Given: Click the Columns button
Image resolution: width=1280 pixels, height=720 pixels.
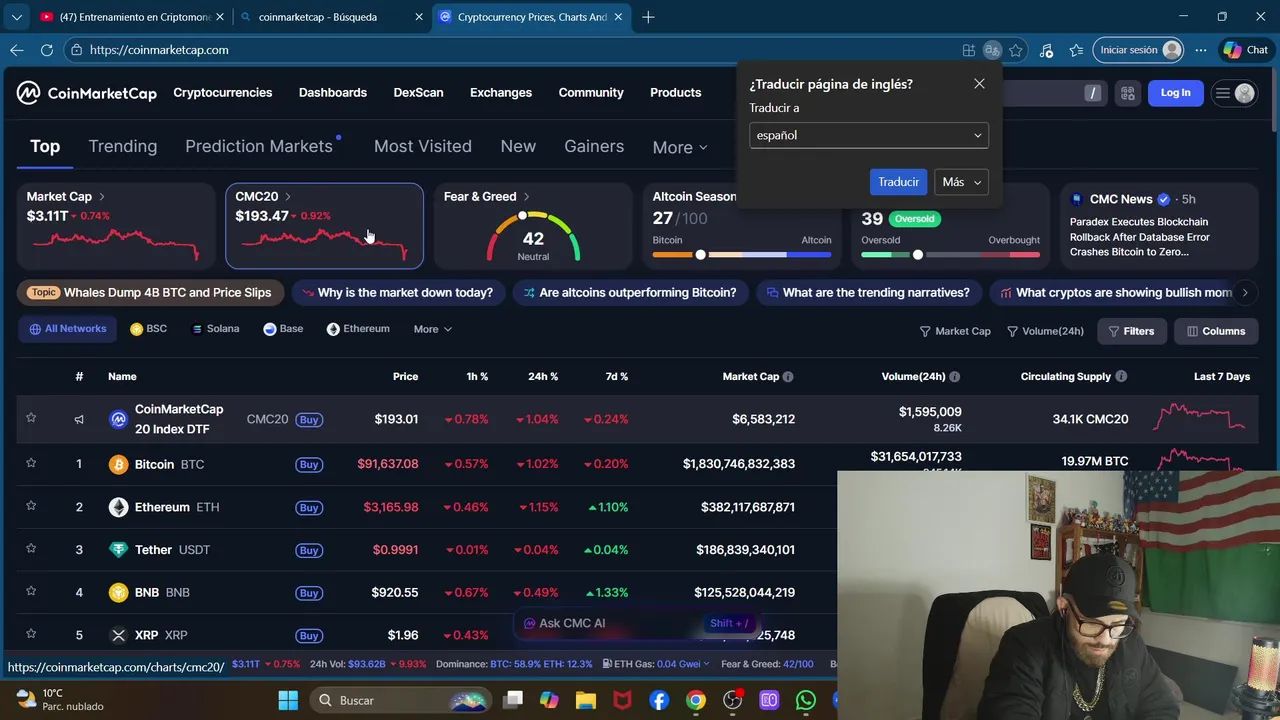Looking at the screenshot, I should pos(1216,331).
